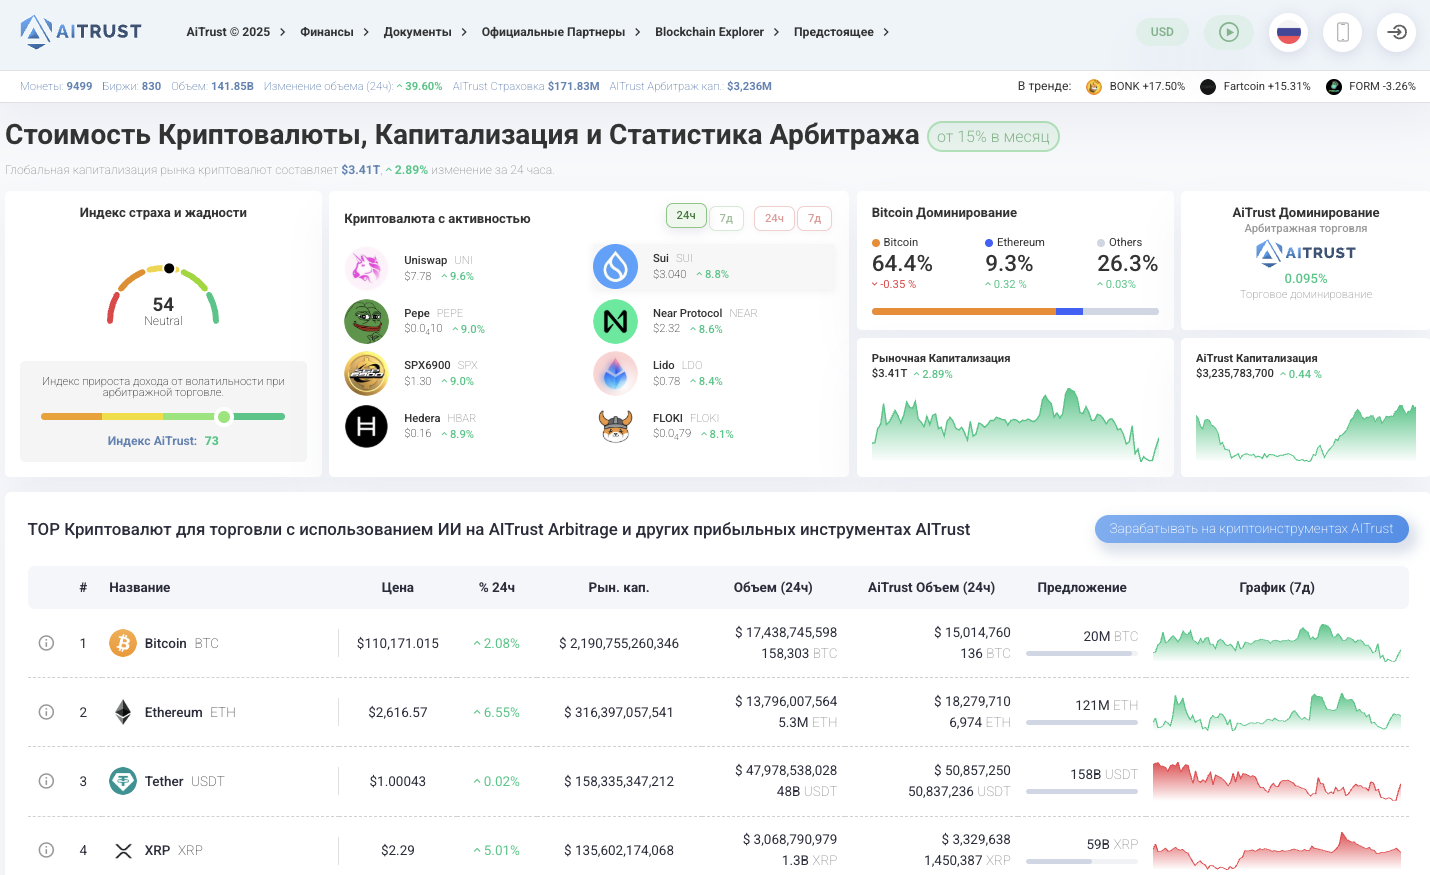Viewport: 1430px width, 875px height.
Task: Click the Fartcoin trending coin icon
Action: point(1208,87)
